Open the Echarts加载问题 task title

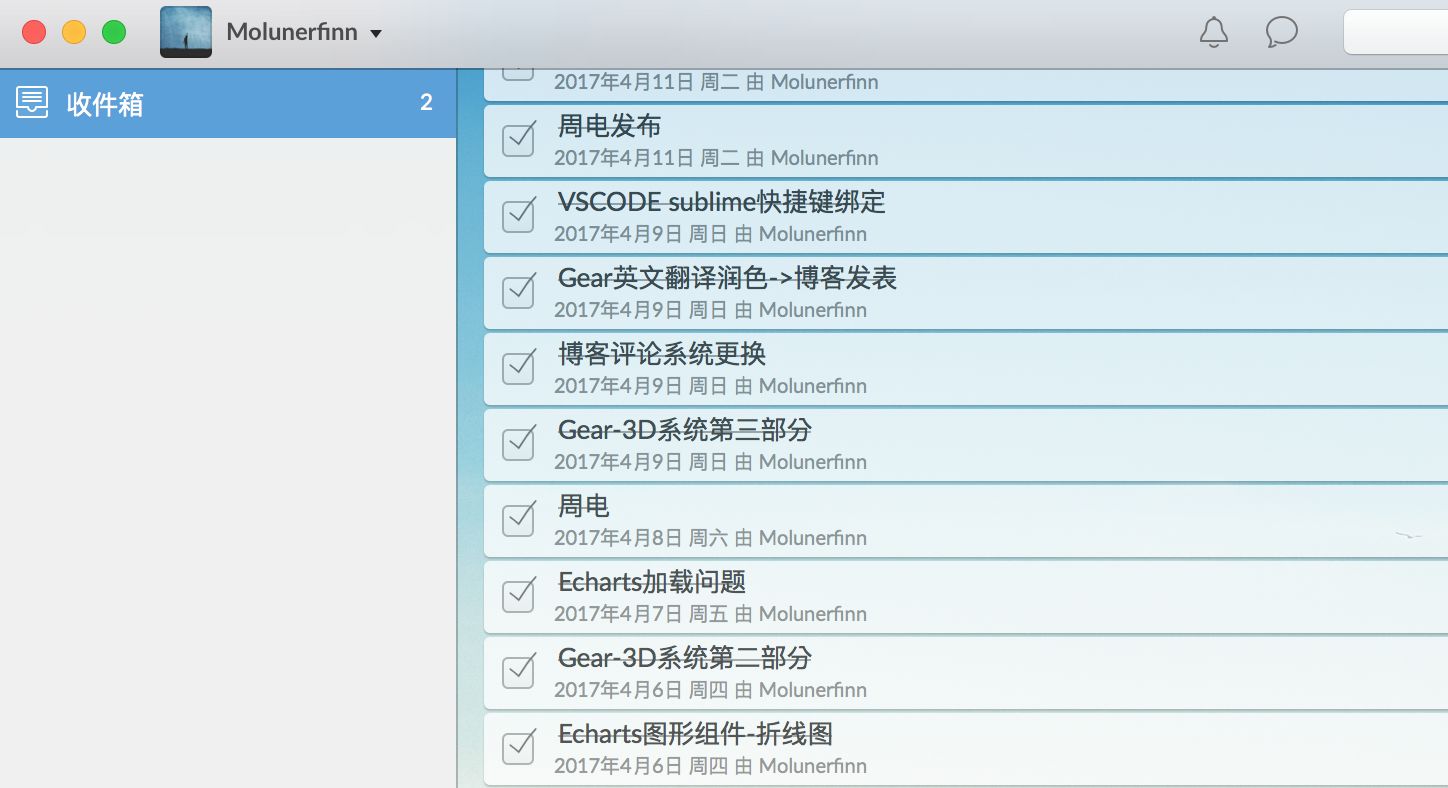coord(652,582)
